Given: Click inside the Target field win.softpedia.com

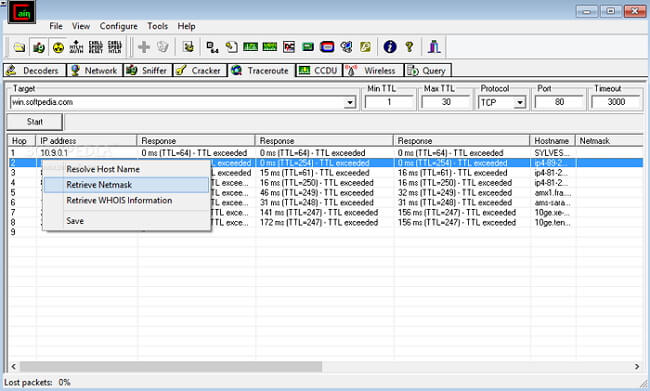Looking at the screenshot, I should tap(177, 102).
